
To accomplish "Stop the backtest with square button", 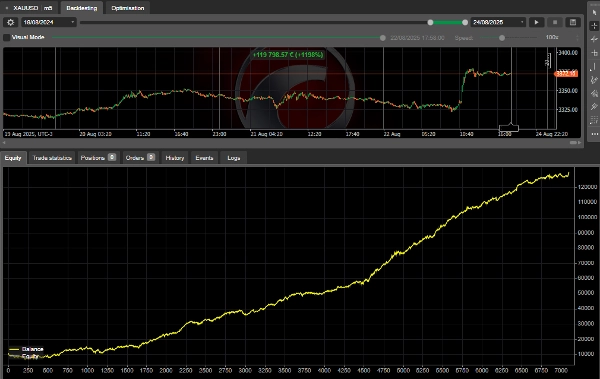I will [x=555, y=22].
